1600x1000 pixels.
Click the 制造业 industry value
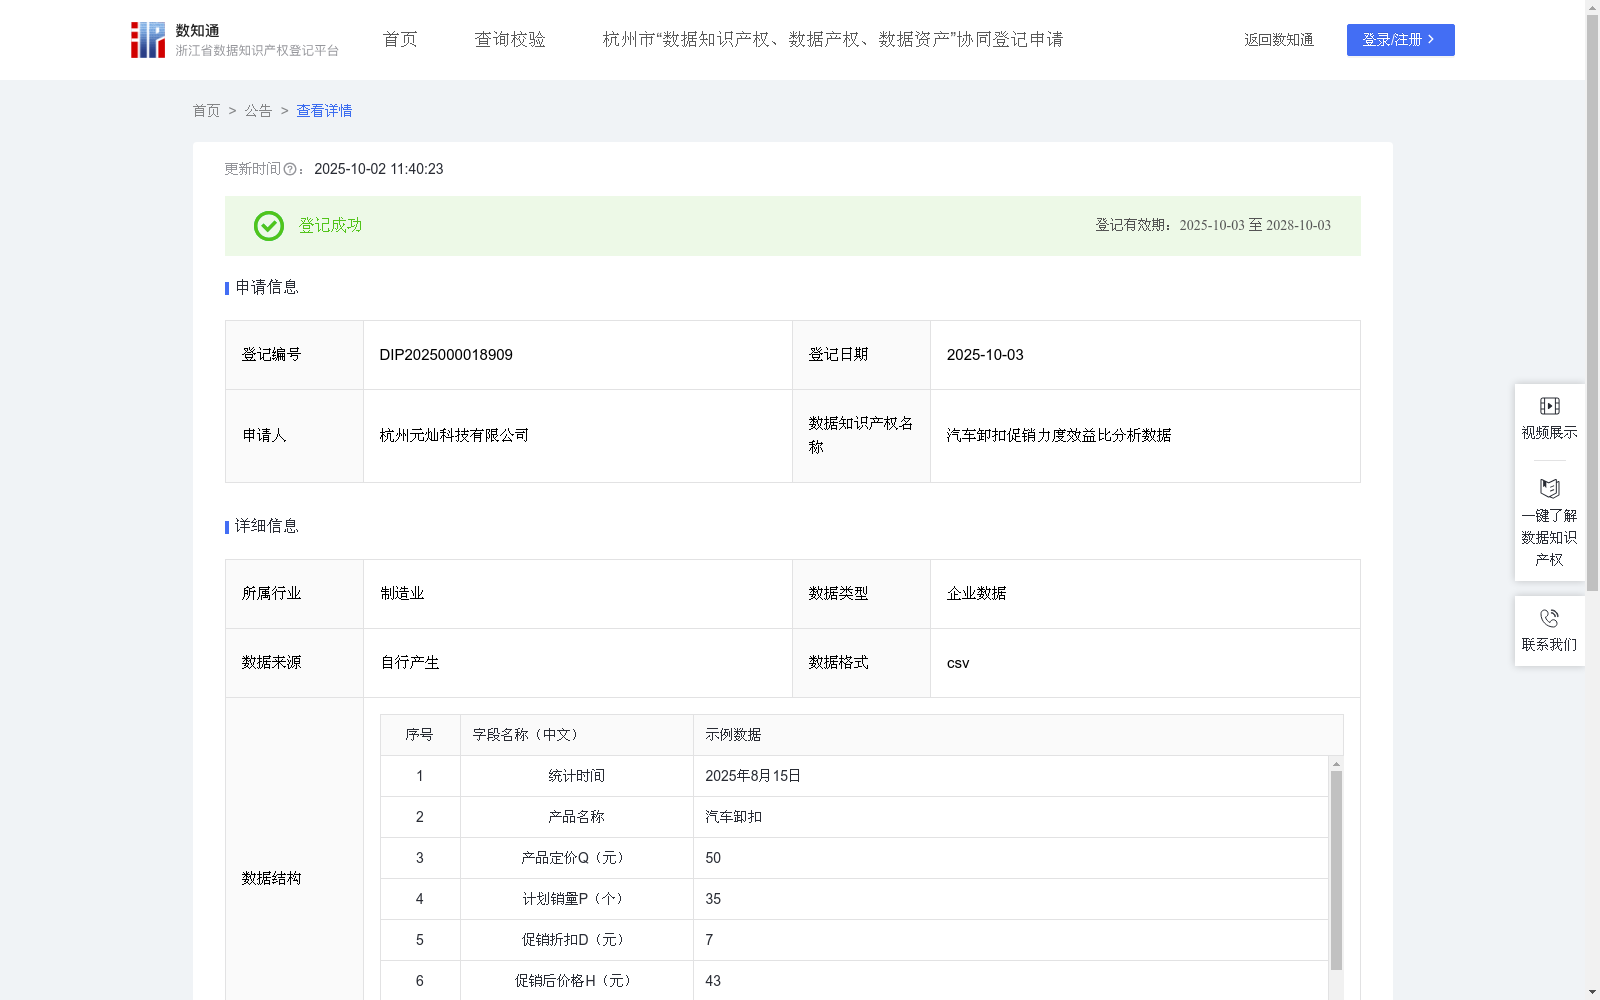click(x=402, y=594)
